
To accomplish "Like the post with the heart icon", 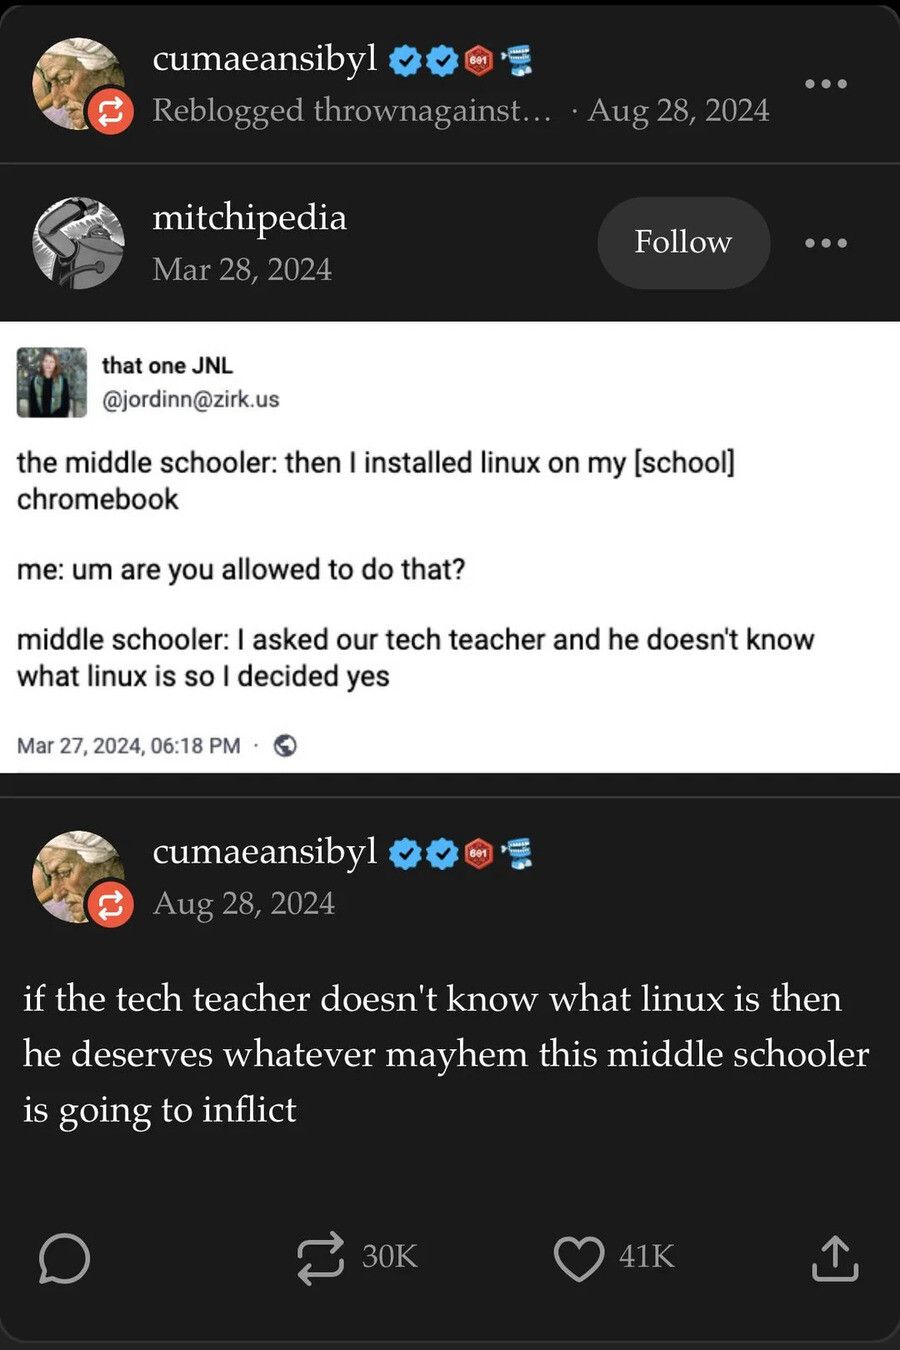I will [x=579, y=1257].
